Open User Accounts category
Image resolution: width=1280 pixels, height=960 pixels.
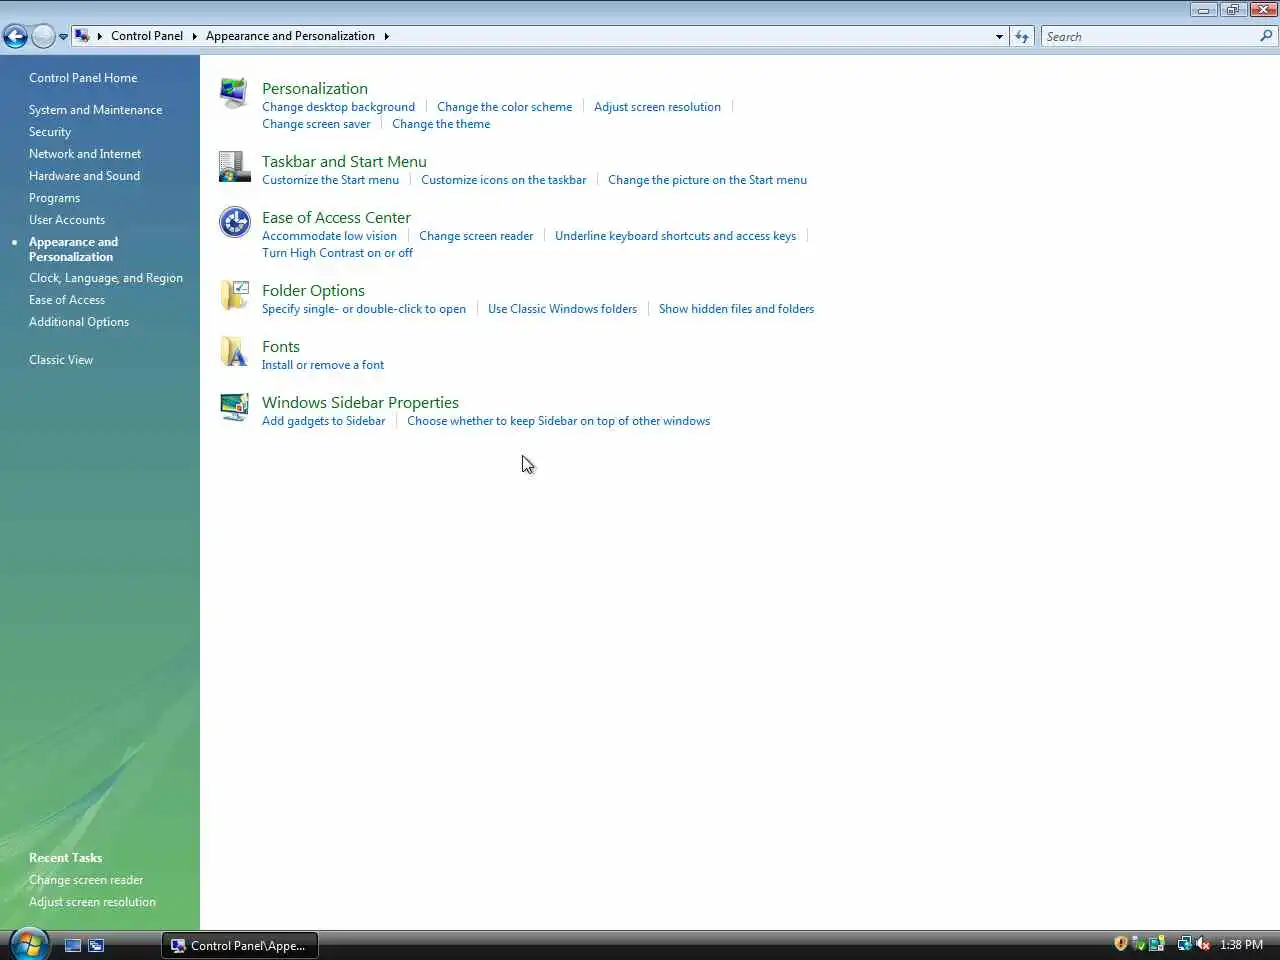coord(67,220)
